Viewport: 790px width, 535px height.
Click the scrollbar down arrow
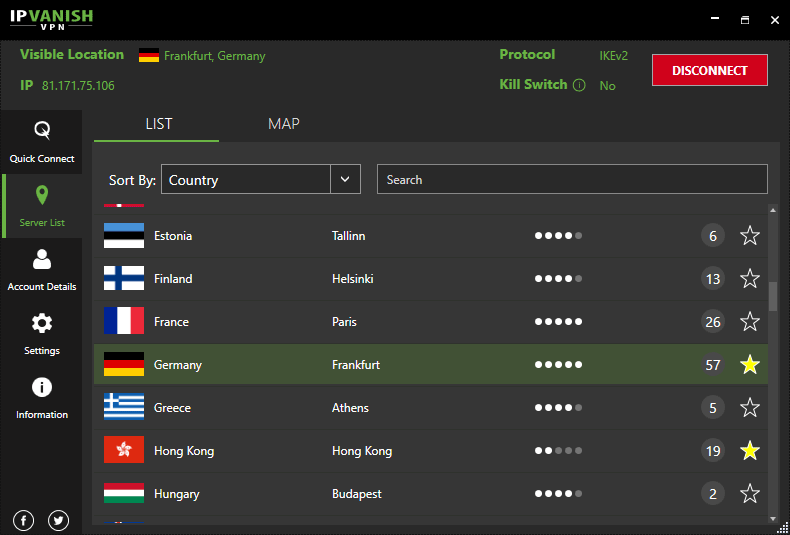point(773,519)
